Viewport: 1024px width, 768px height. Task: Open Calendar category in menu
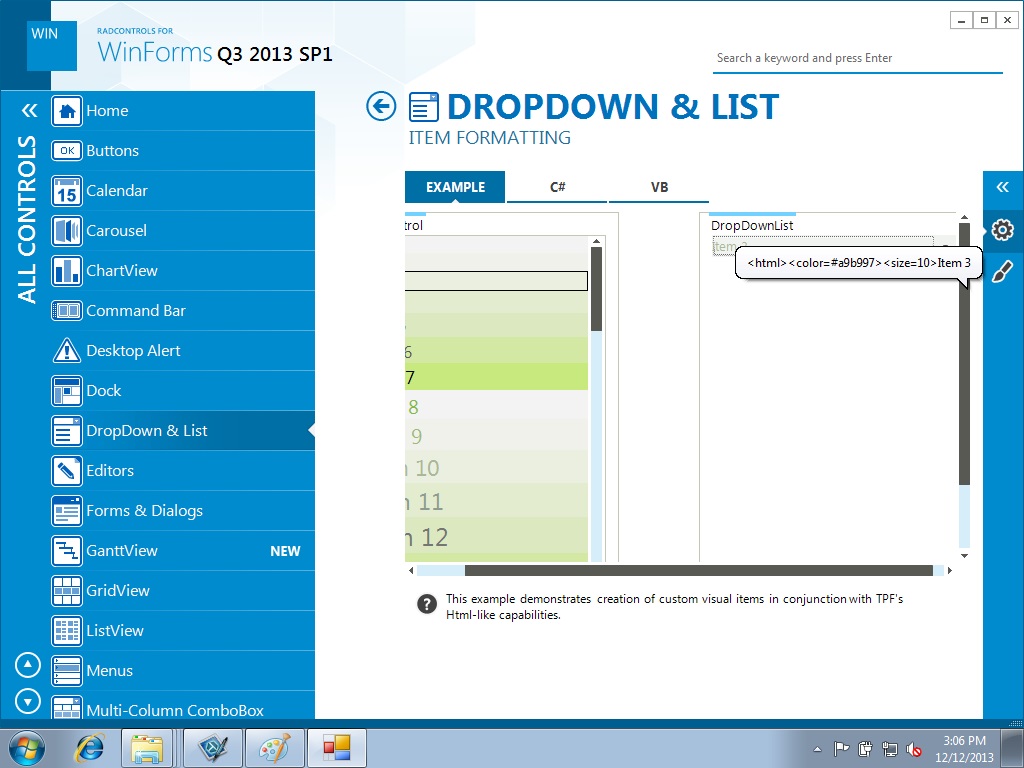click(x=183, y=191)
